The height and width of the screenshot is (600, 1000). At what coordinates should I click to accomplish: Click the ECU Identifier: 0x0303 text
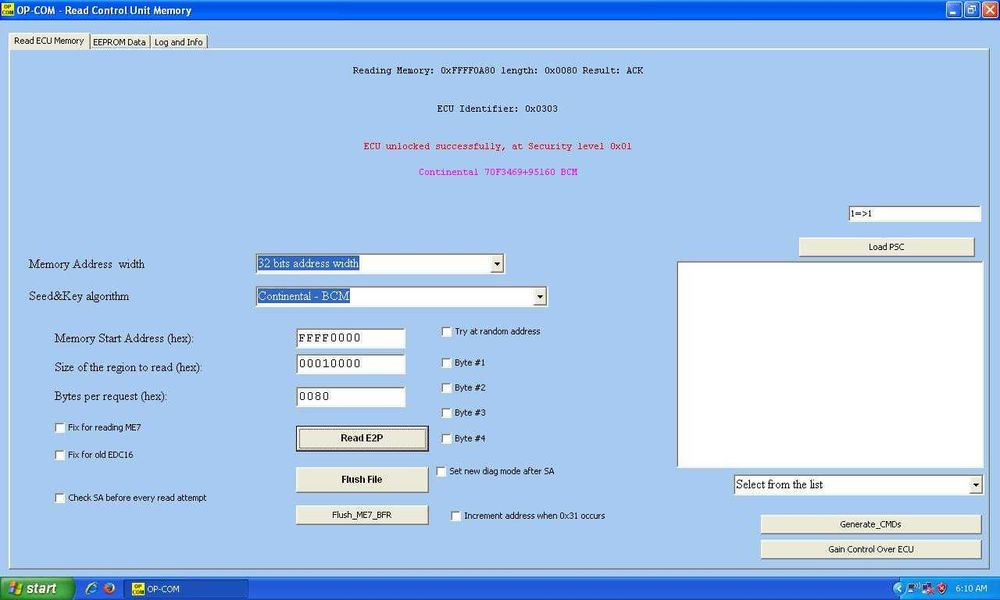point(497,108)
